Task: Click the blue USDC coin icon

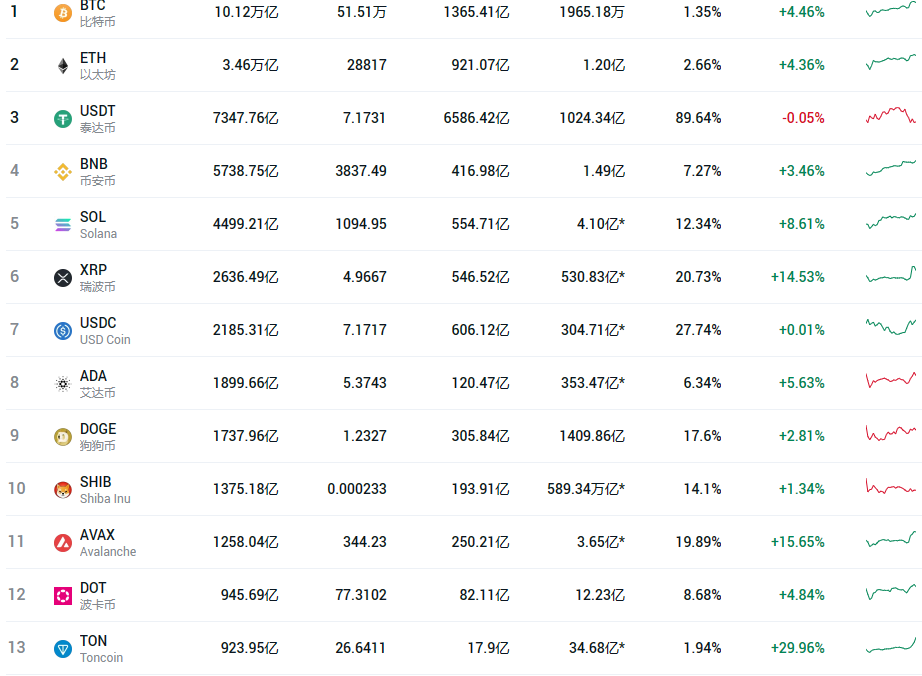Action: (x=63, y=331)
